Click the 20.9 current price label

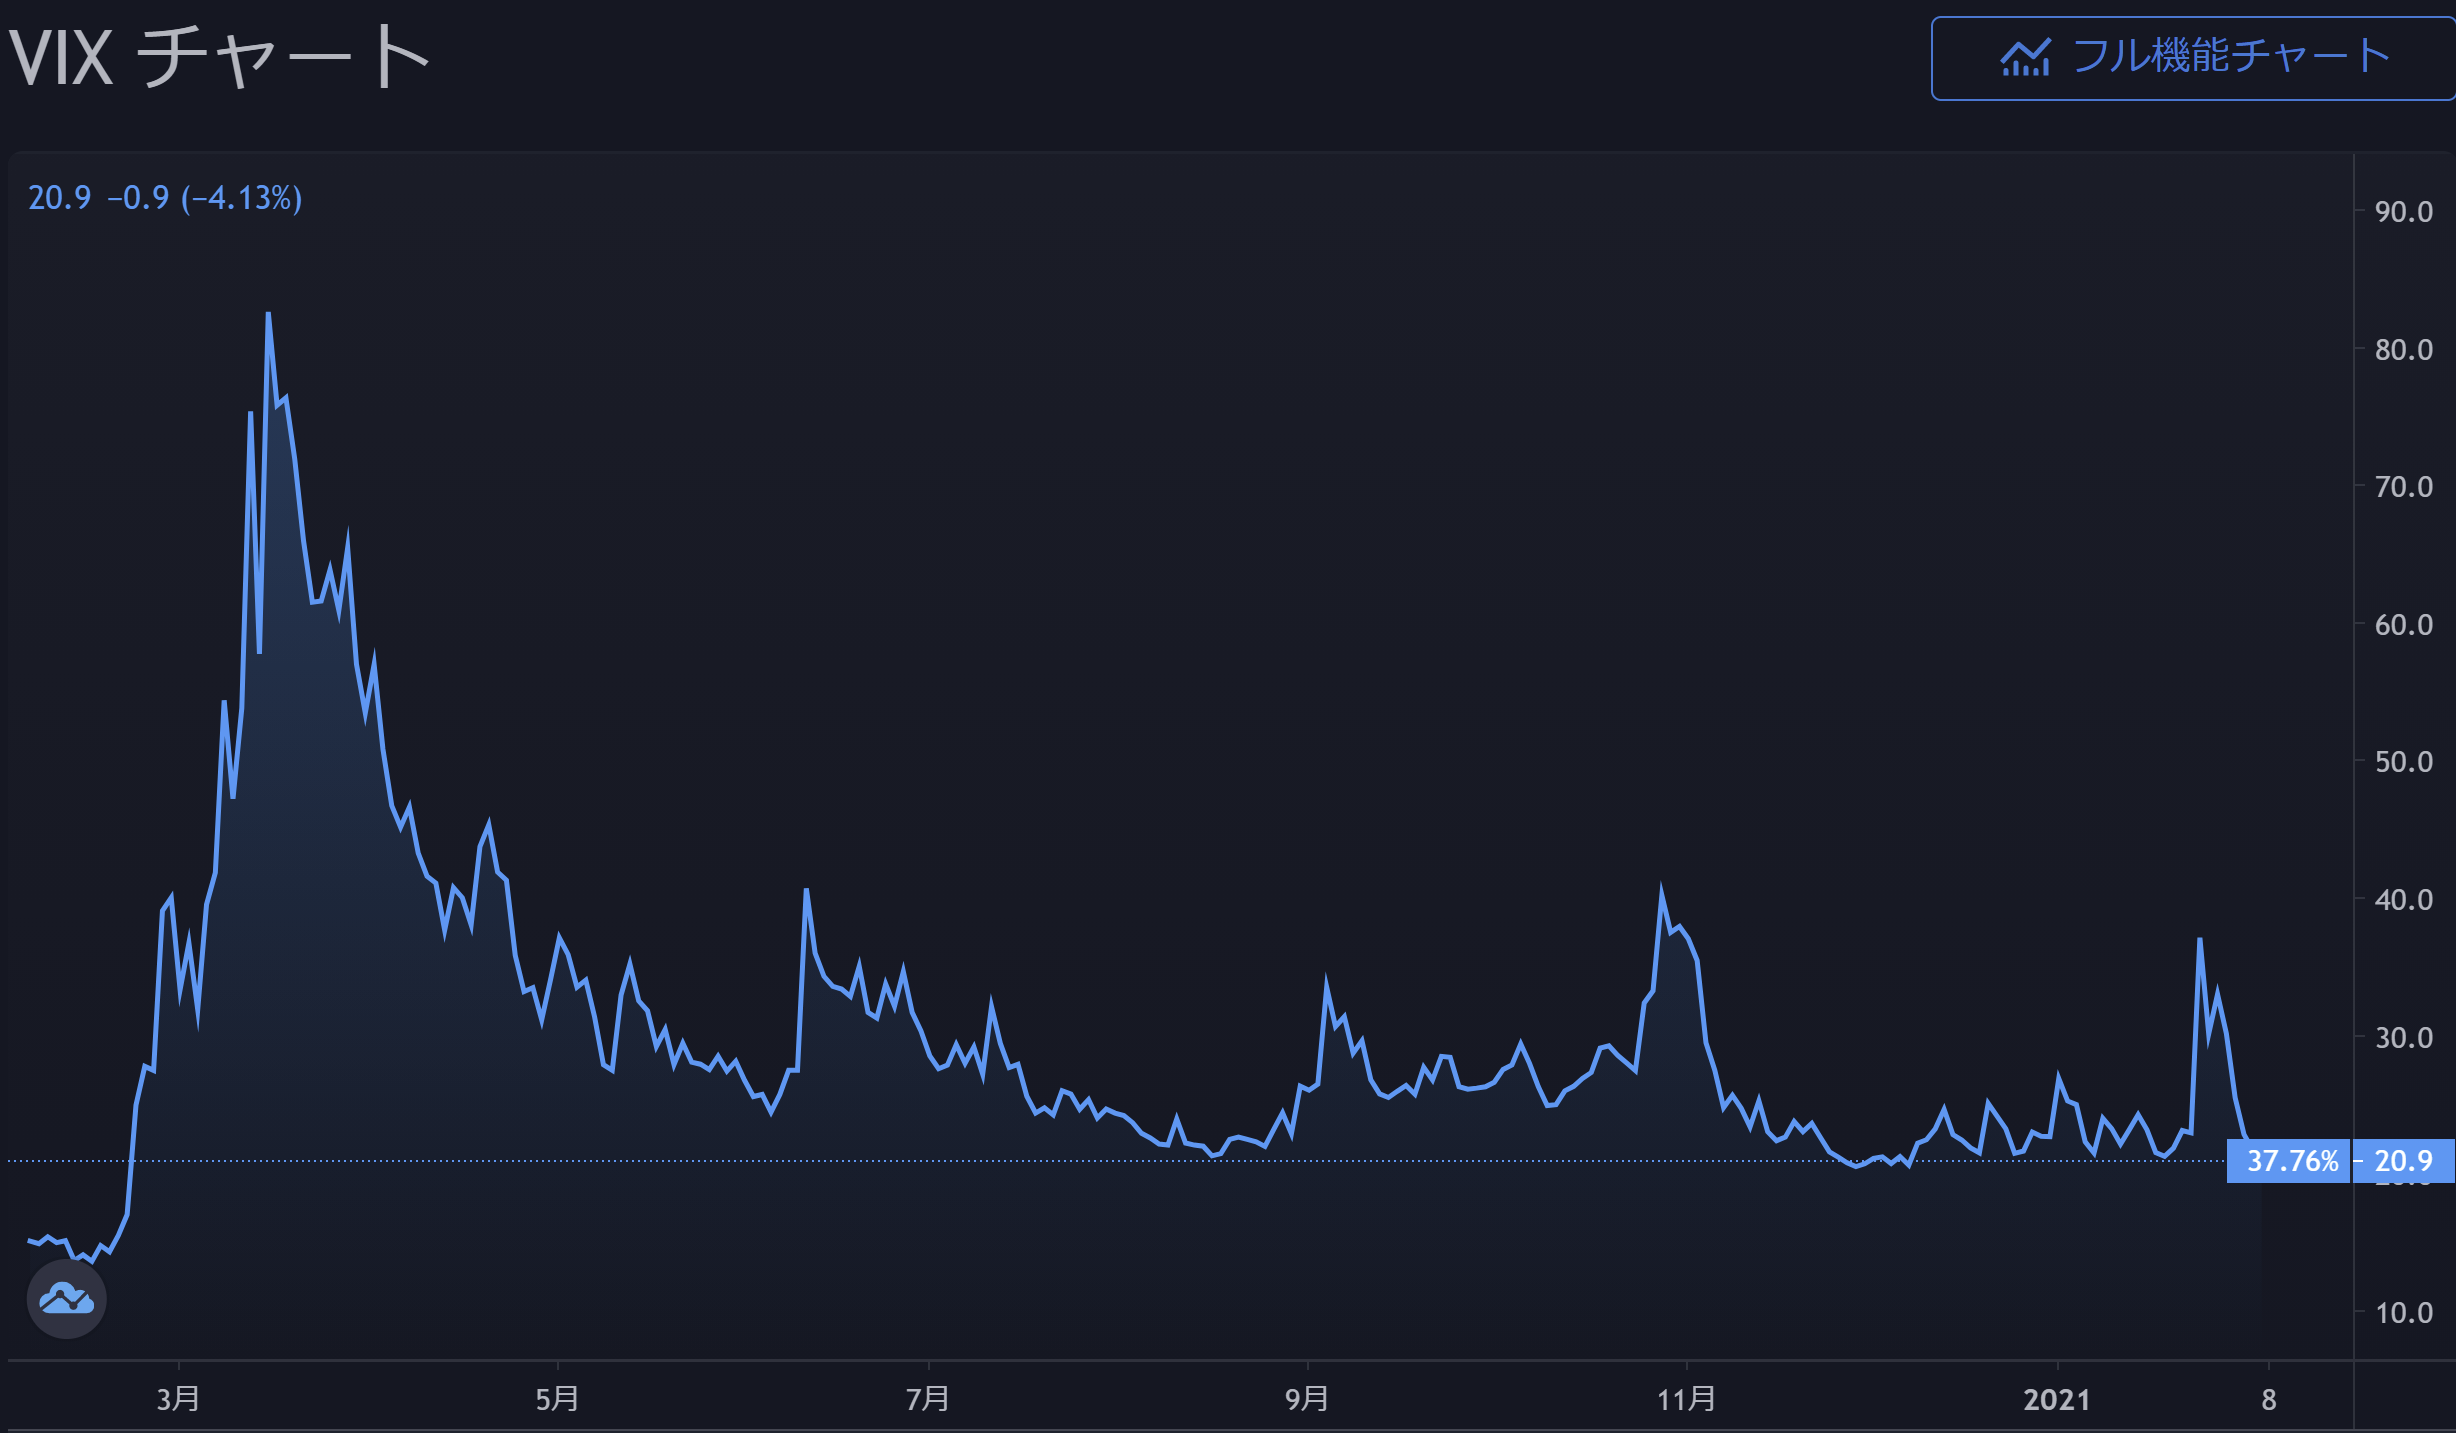coord(2403,1161)
